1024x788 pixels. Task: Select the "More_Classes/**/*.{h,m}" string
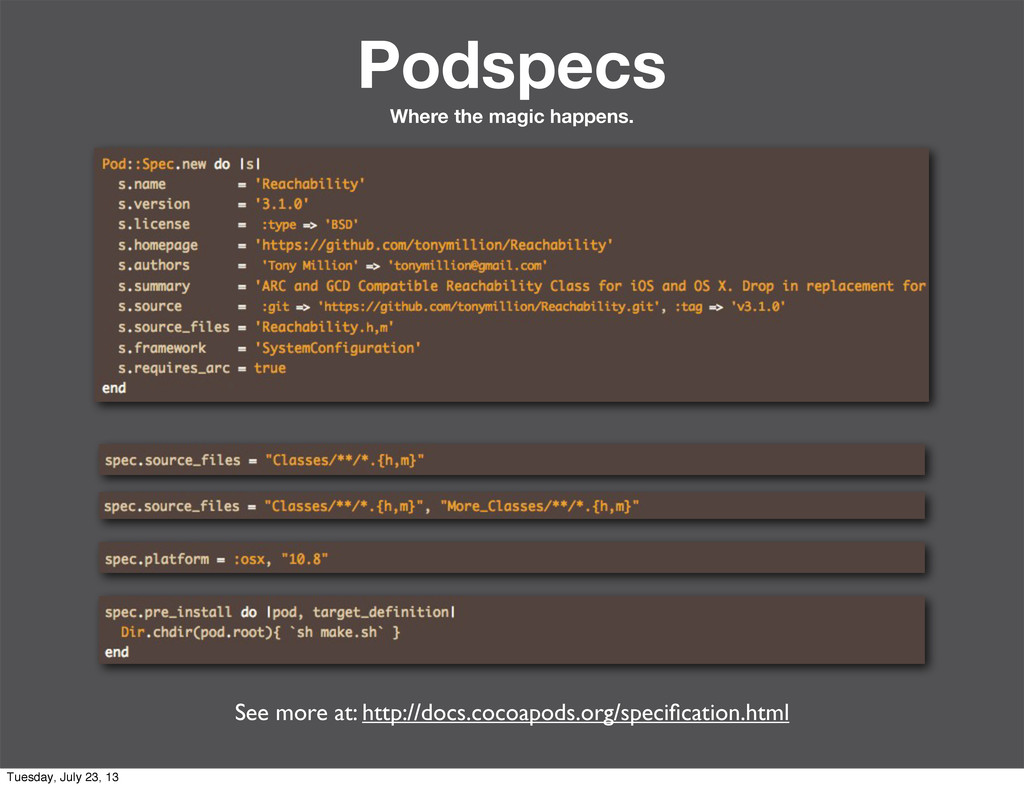540,506
